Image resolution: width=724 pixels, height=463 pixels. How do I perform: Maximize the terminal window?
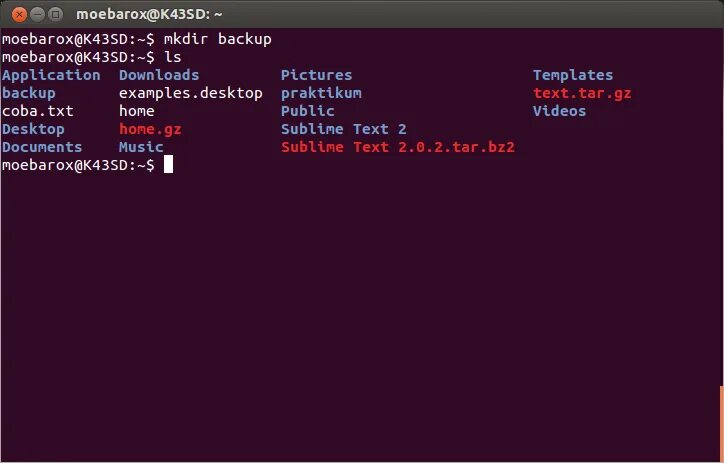(55, 15)
